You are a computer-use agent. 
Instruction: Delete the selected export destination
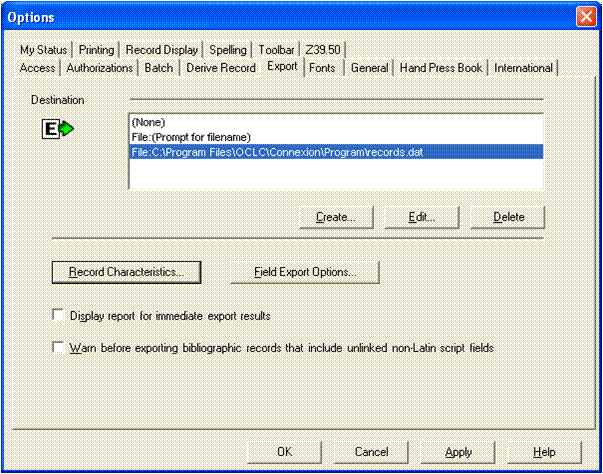coord(505,216)
